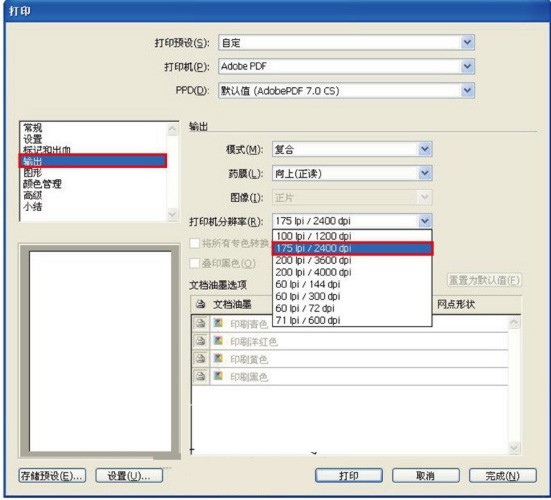Click printer icon beside 印刷黄色 ink
This screenshot has height=500, width=551.
click(201, 359)
